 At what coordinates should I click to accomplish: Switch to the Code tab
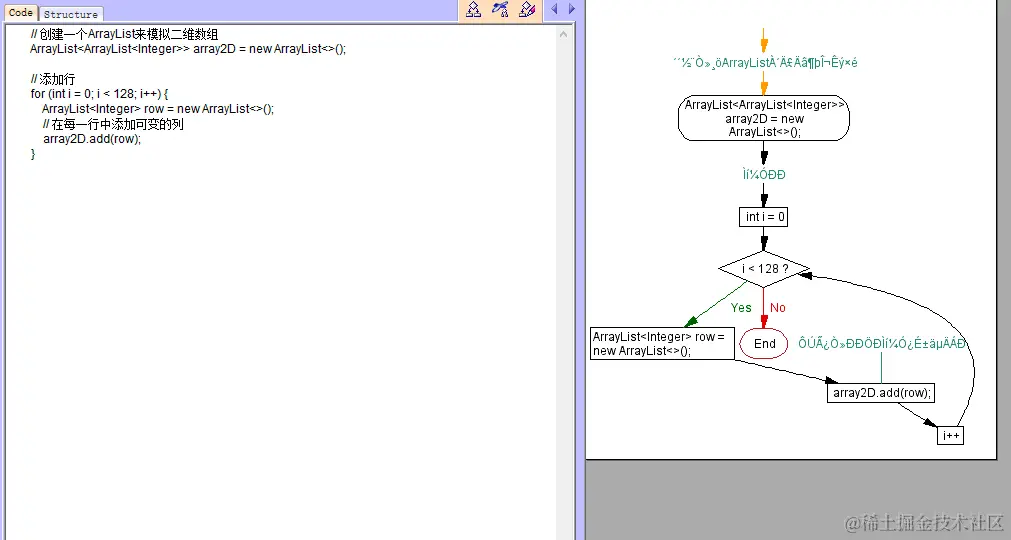coord(21,12)
